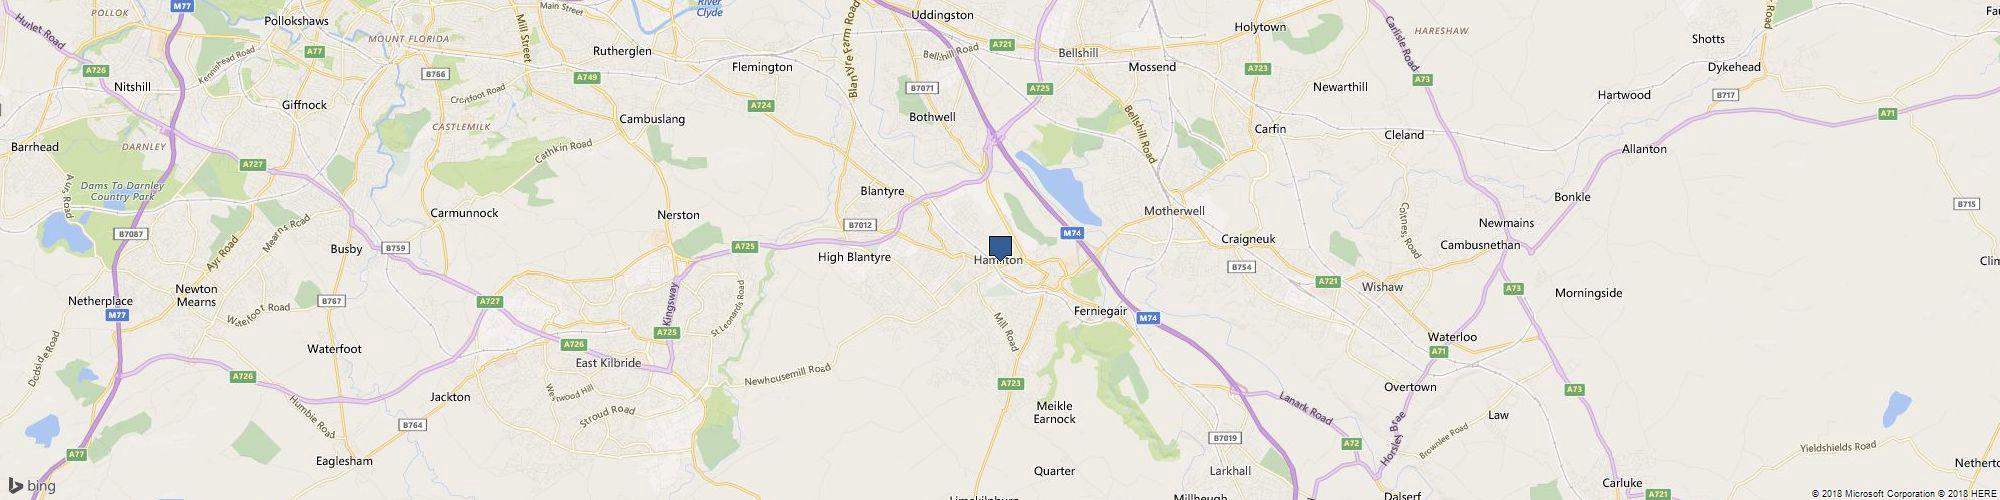Click the B7012 road badge near Blantyre
Screen dimensions: 2000x500
point(861,225)
